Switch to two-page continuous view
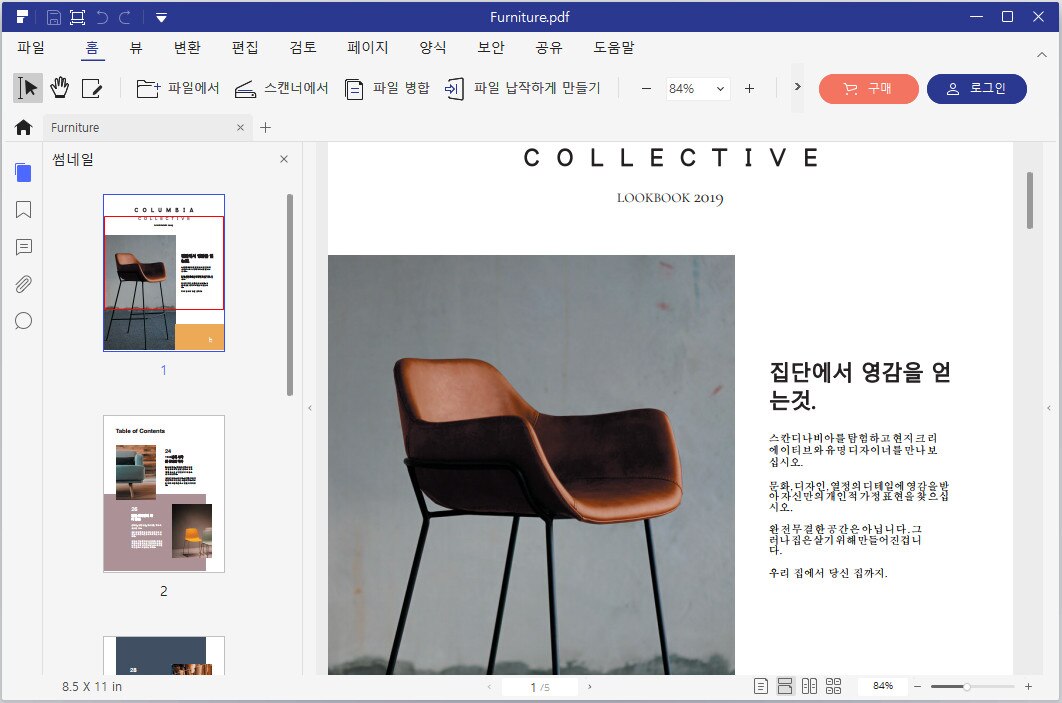 click(834, 686)
